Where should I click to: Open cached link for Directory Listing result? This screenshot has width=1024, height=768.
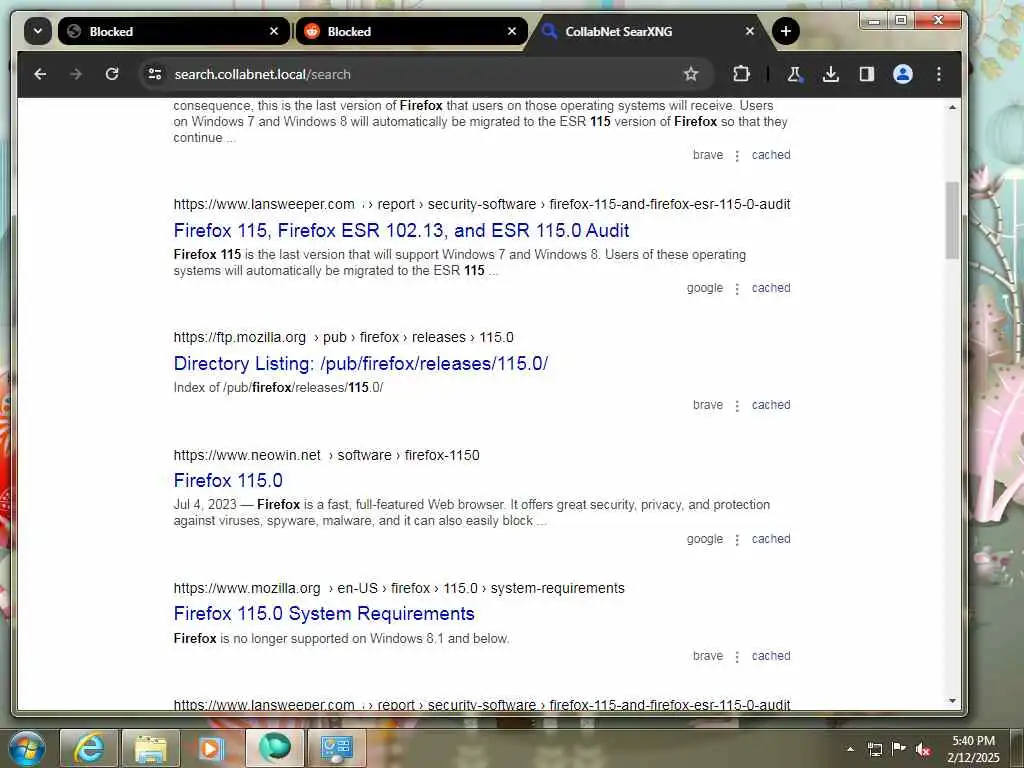[x=771, y=405]
